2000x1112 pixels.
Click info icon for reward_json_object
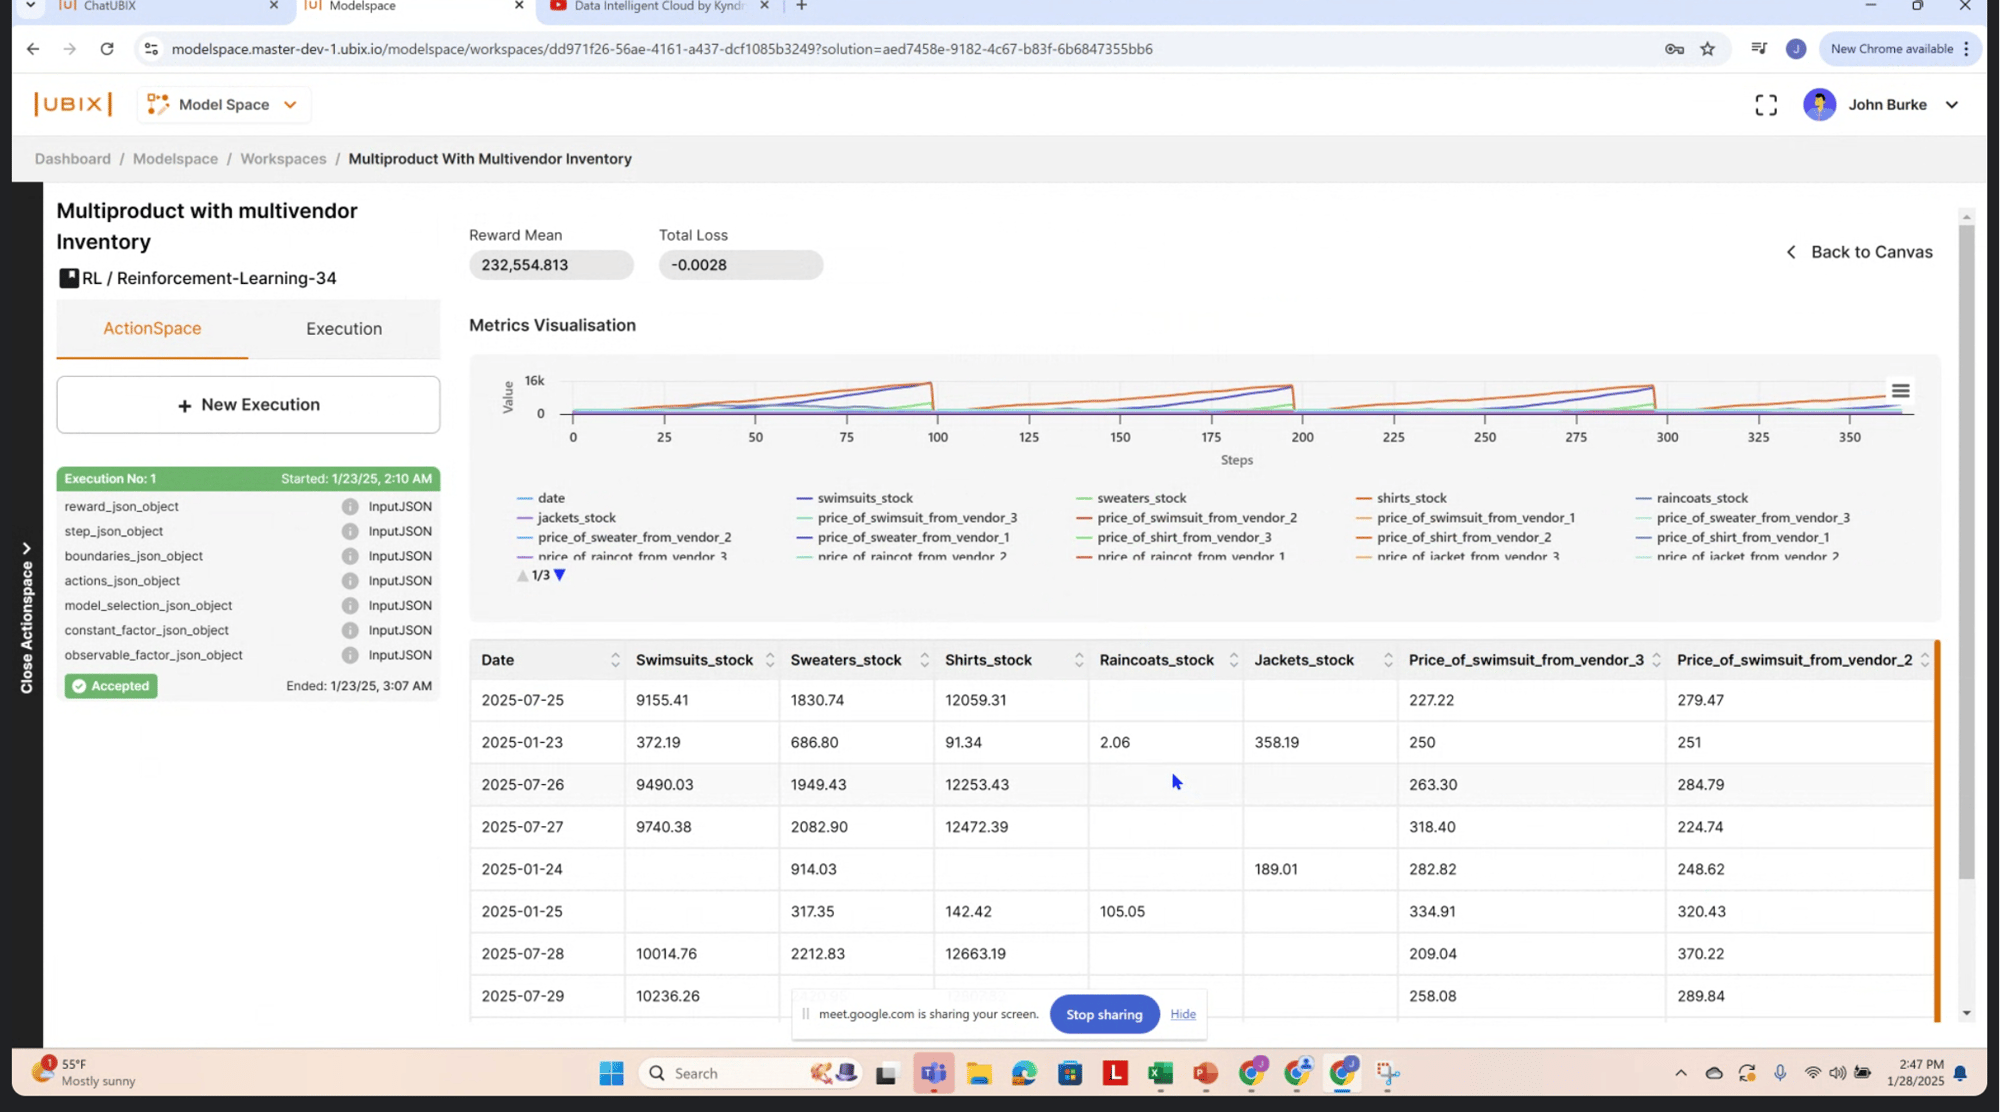point(350,507)
